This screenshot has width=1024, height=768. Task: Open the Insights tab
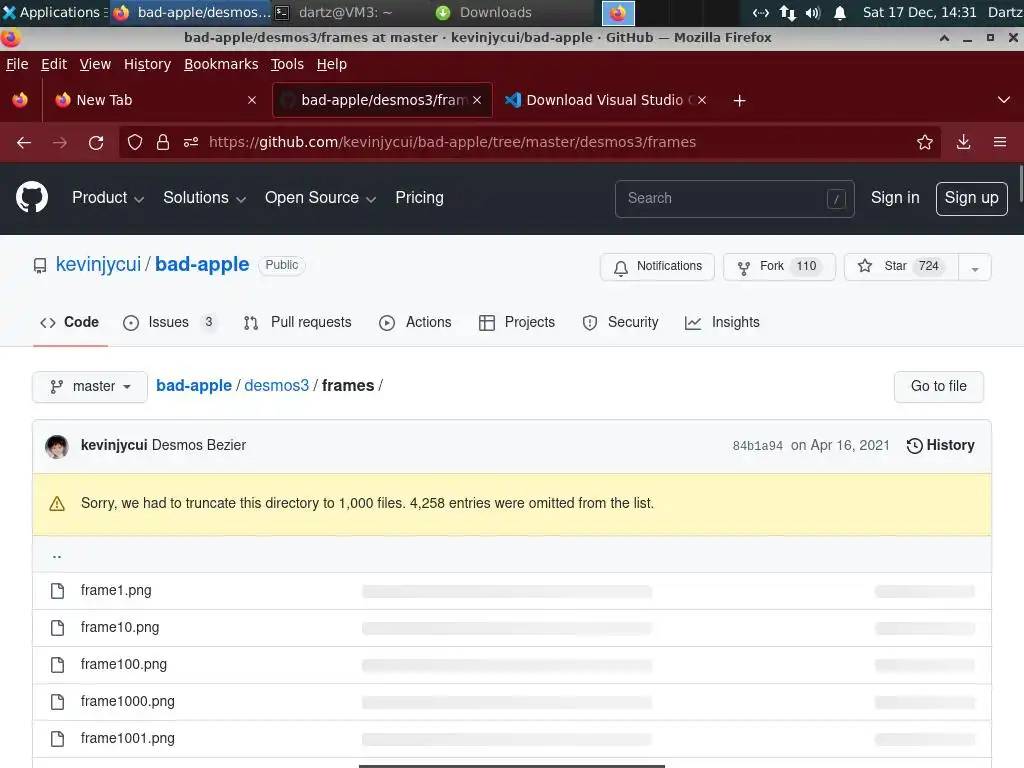pyautogui.click(x=722, y=323)
